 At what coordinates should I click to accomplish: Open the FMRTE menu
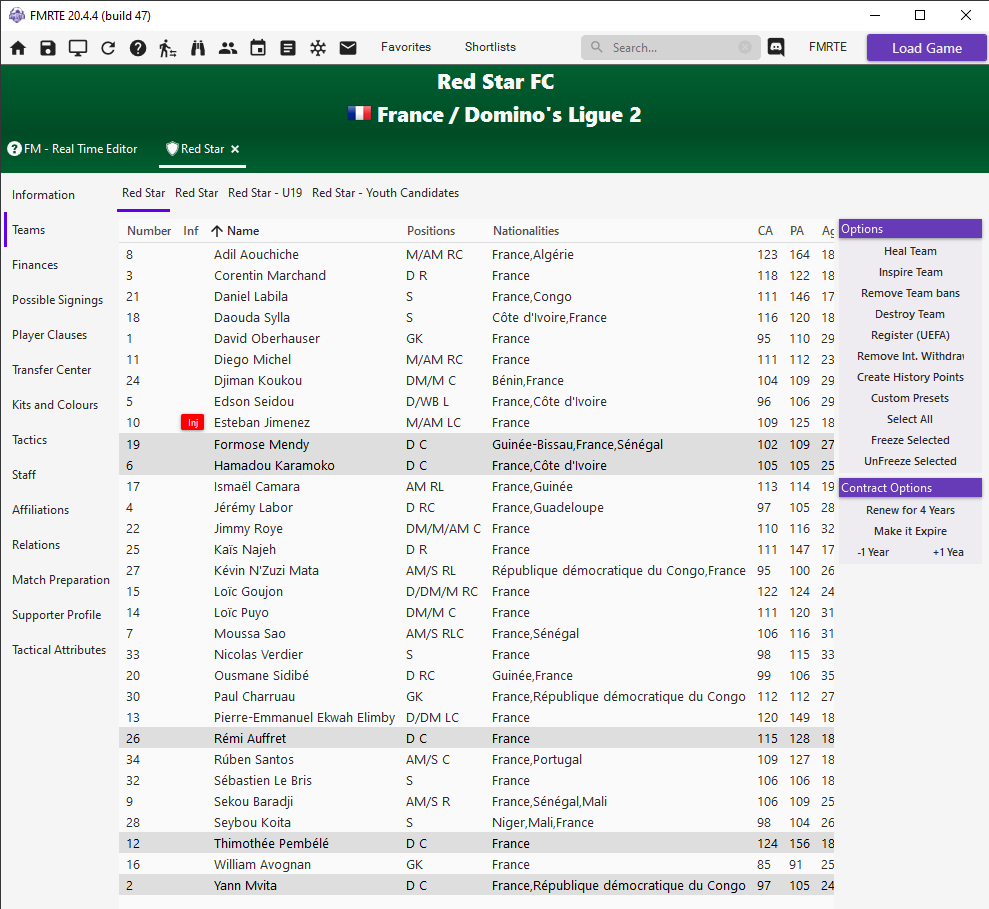click(828, 47)
